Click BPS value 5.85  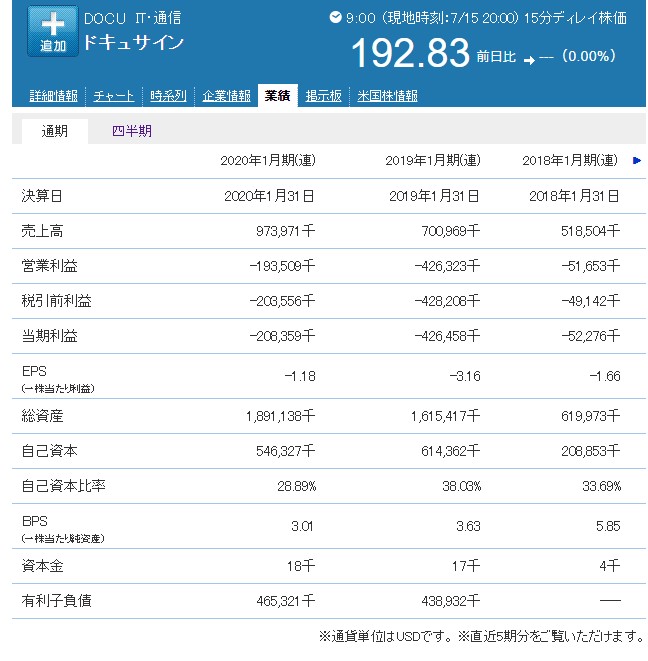pos(608,526)
